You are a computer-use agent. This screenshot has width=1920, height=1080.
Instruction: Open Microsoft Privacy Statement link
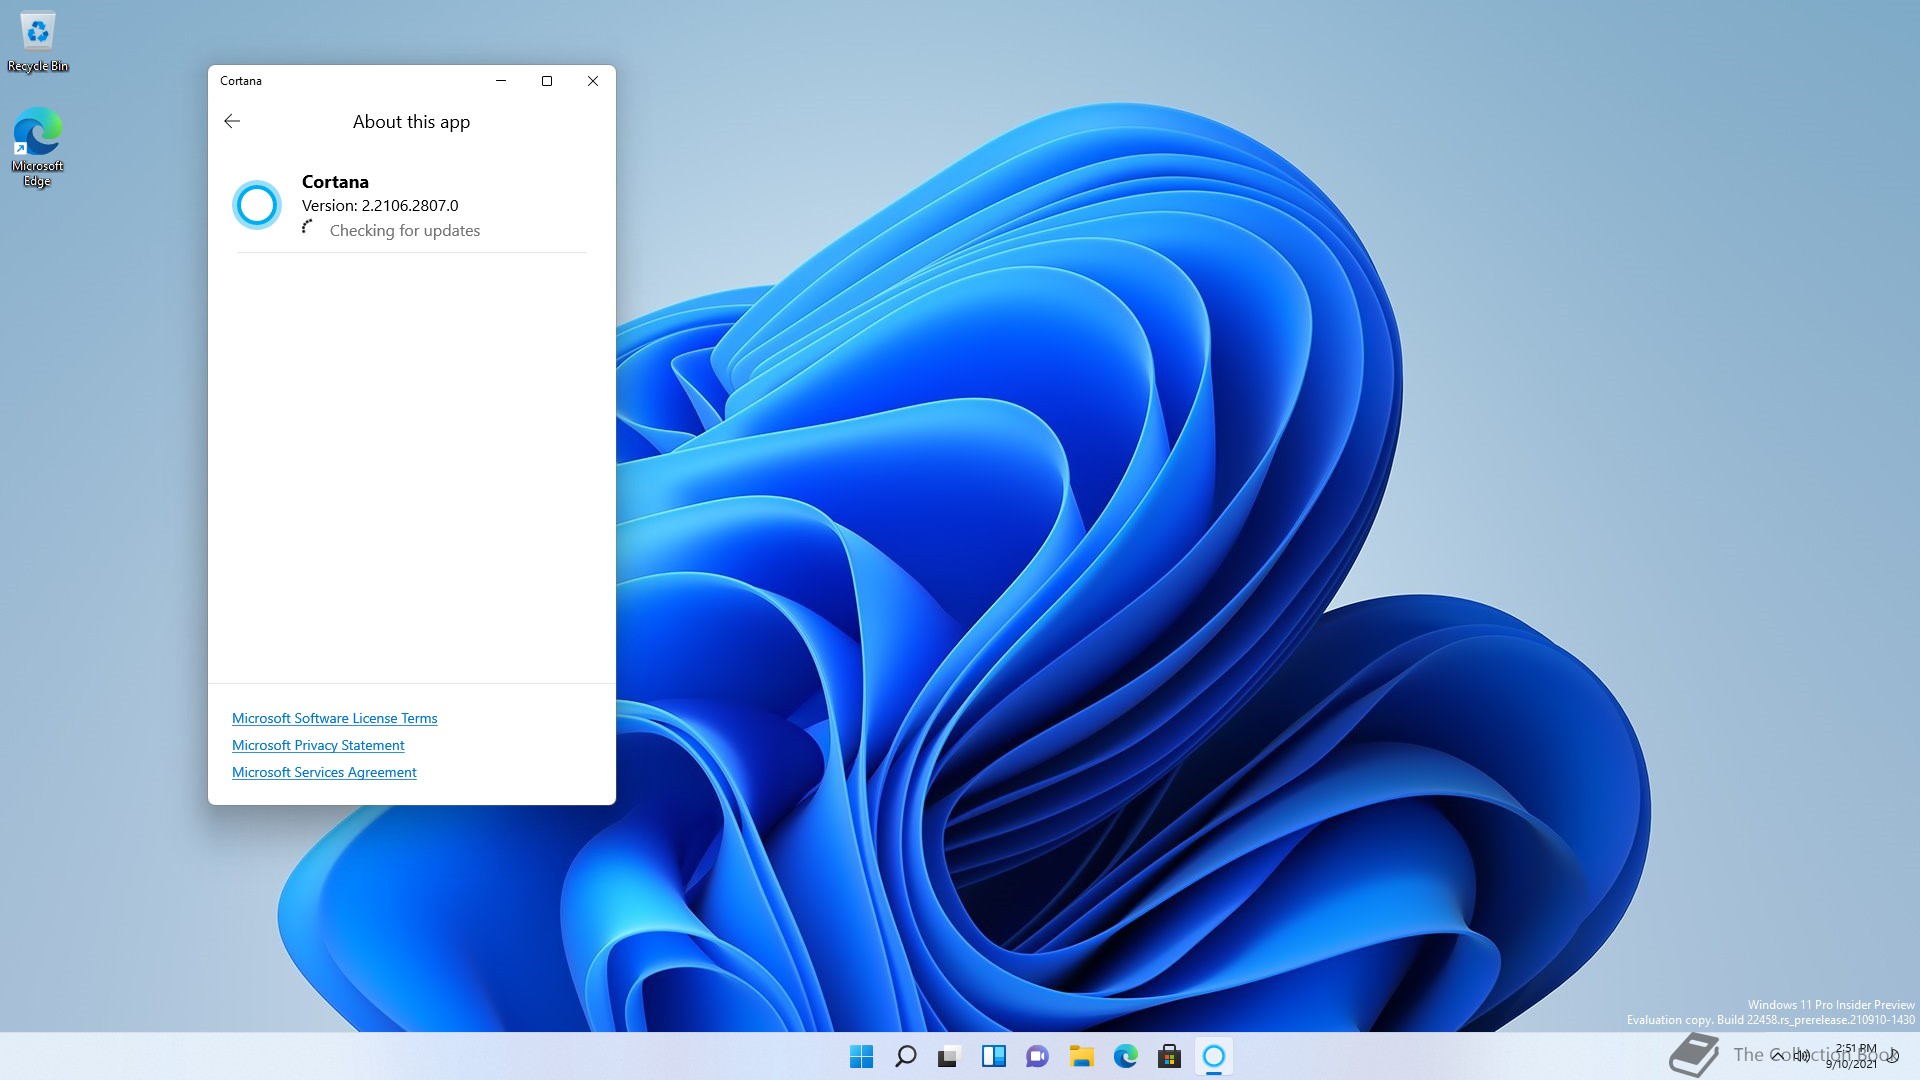318,745
